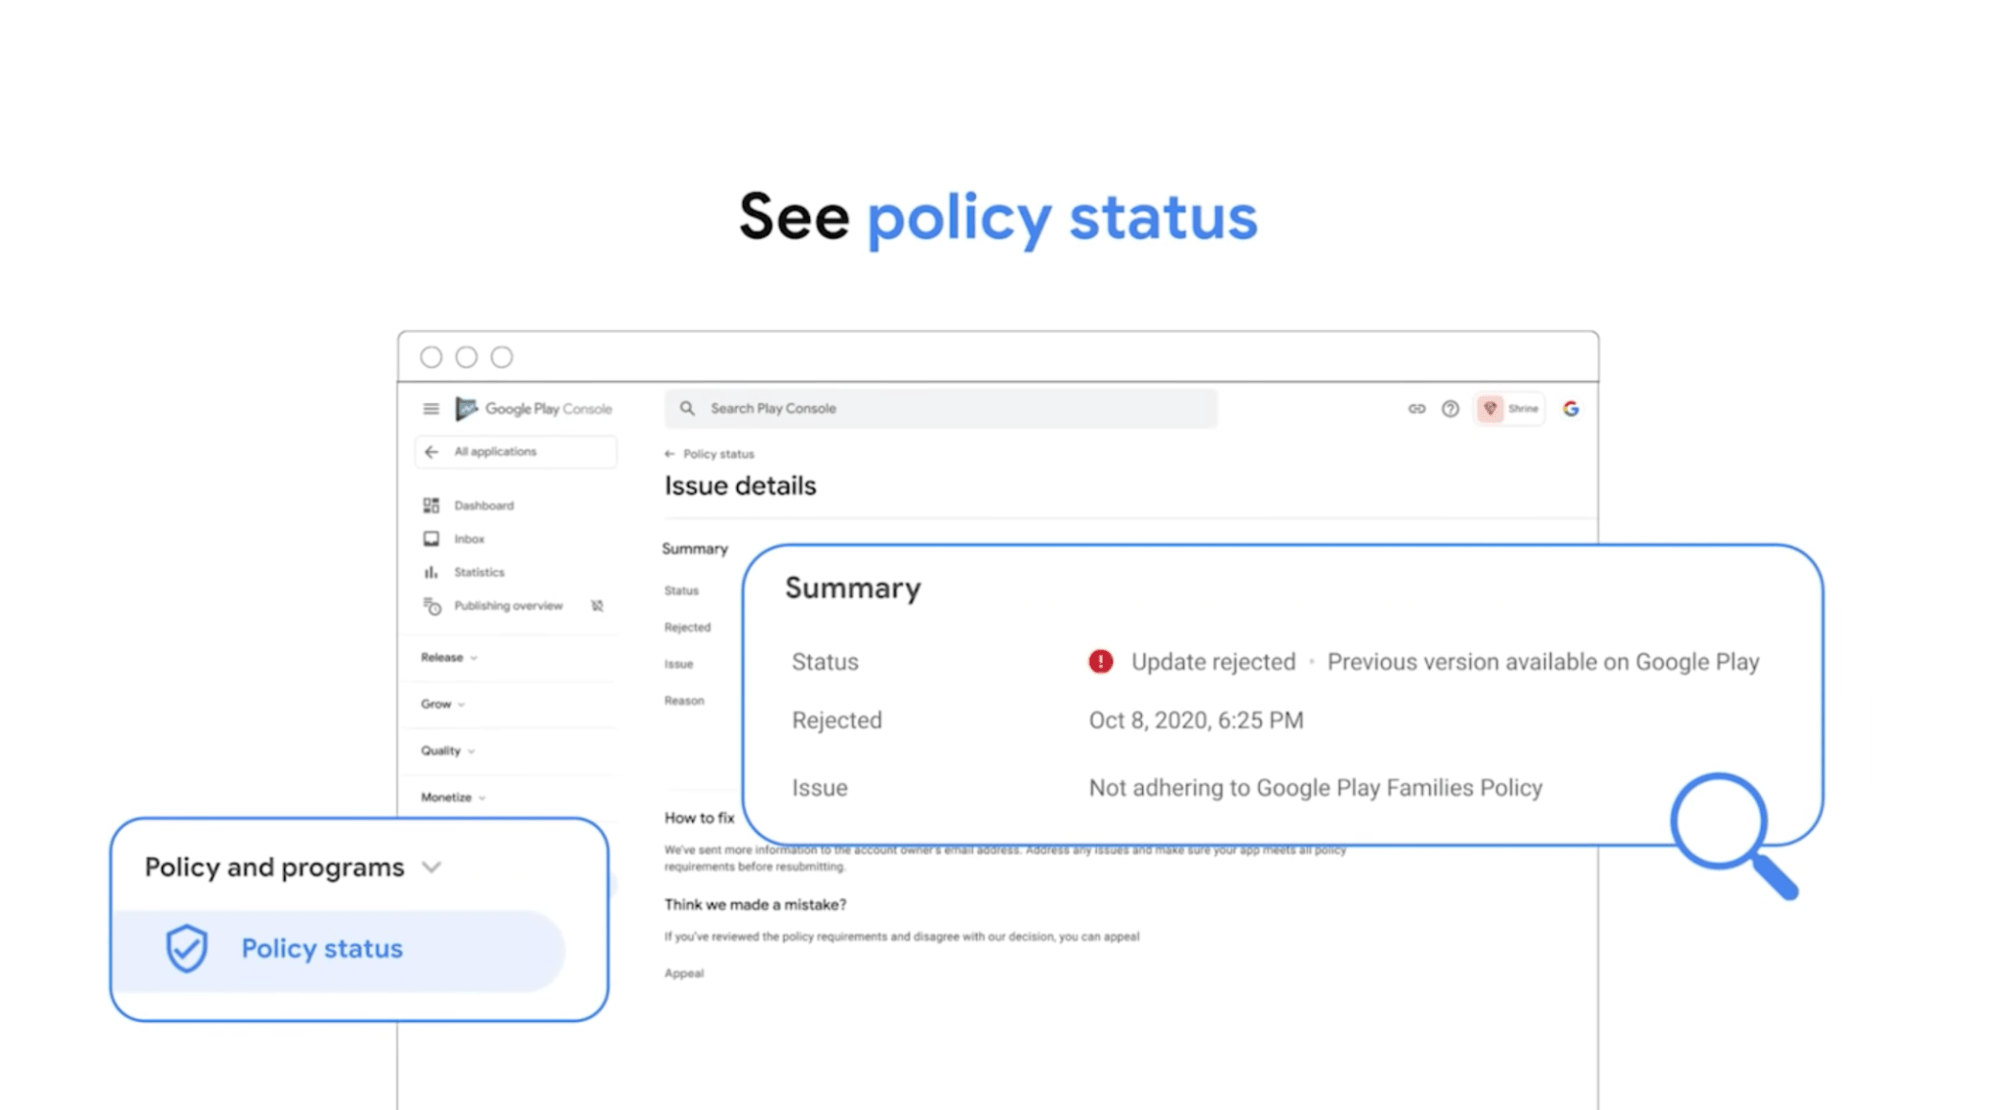The image size is (1999, 1110).
Task: Click the small 'Reason' label
Action: tap(684, 701)
